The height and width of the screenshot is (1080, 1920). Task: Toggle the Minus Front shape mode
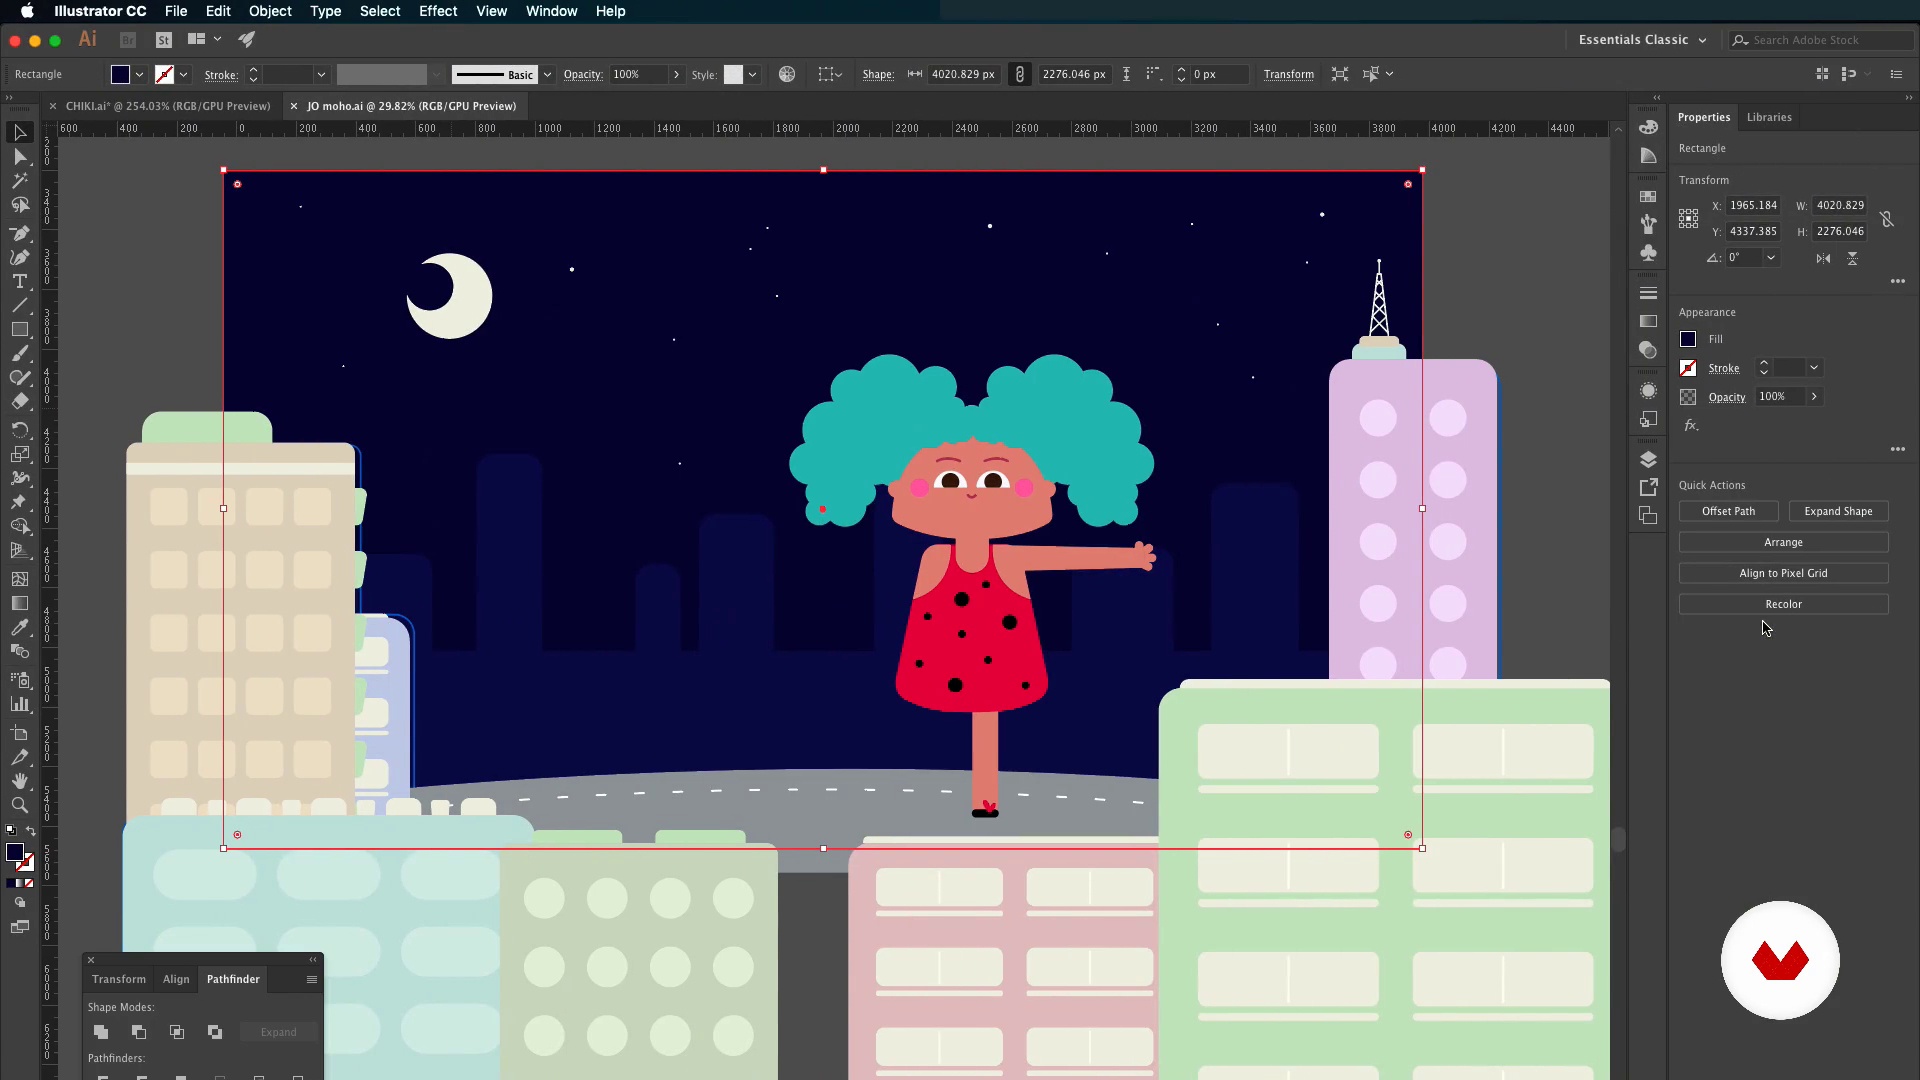pyautogui.click(x=139, y=1032)
